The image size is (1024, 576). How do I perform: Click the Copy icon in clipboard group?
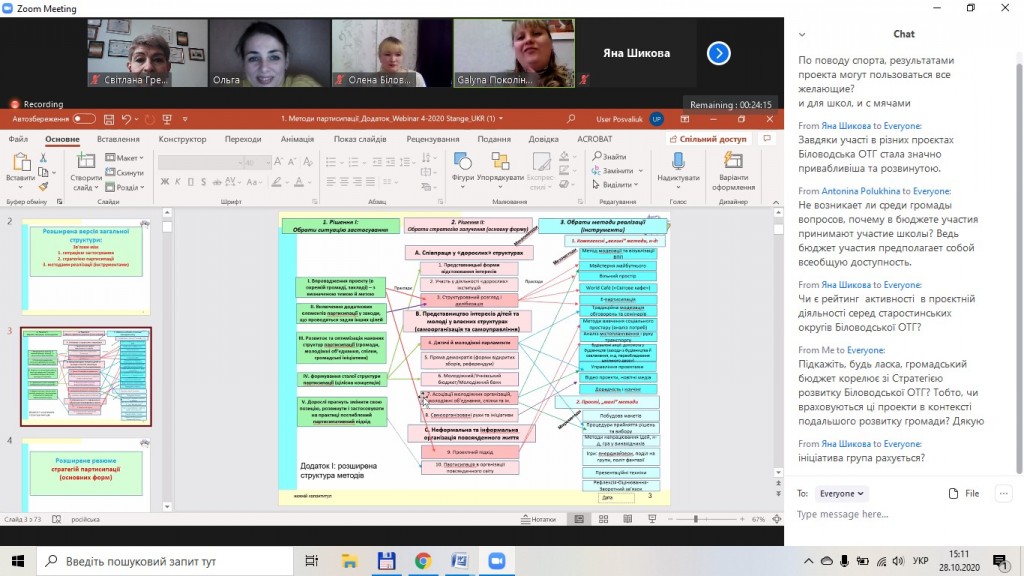pyautogui.click(x=43, y=172)
